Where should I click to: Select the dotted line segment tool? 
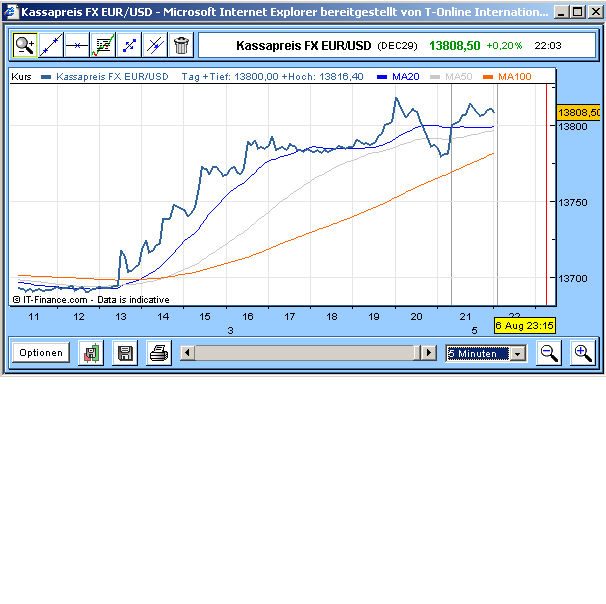point(129,46)
